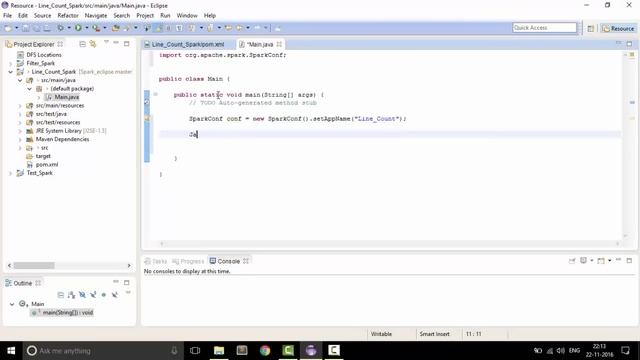
Task: Collapse the src/main/java folder
Action: click(20, 80)
